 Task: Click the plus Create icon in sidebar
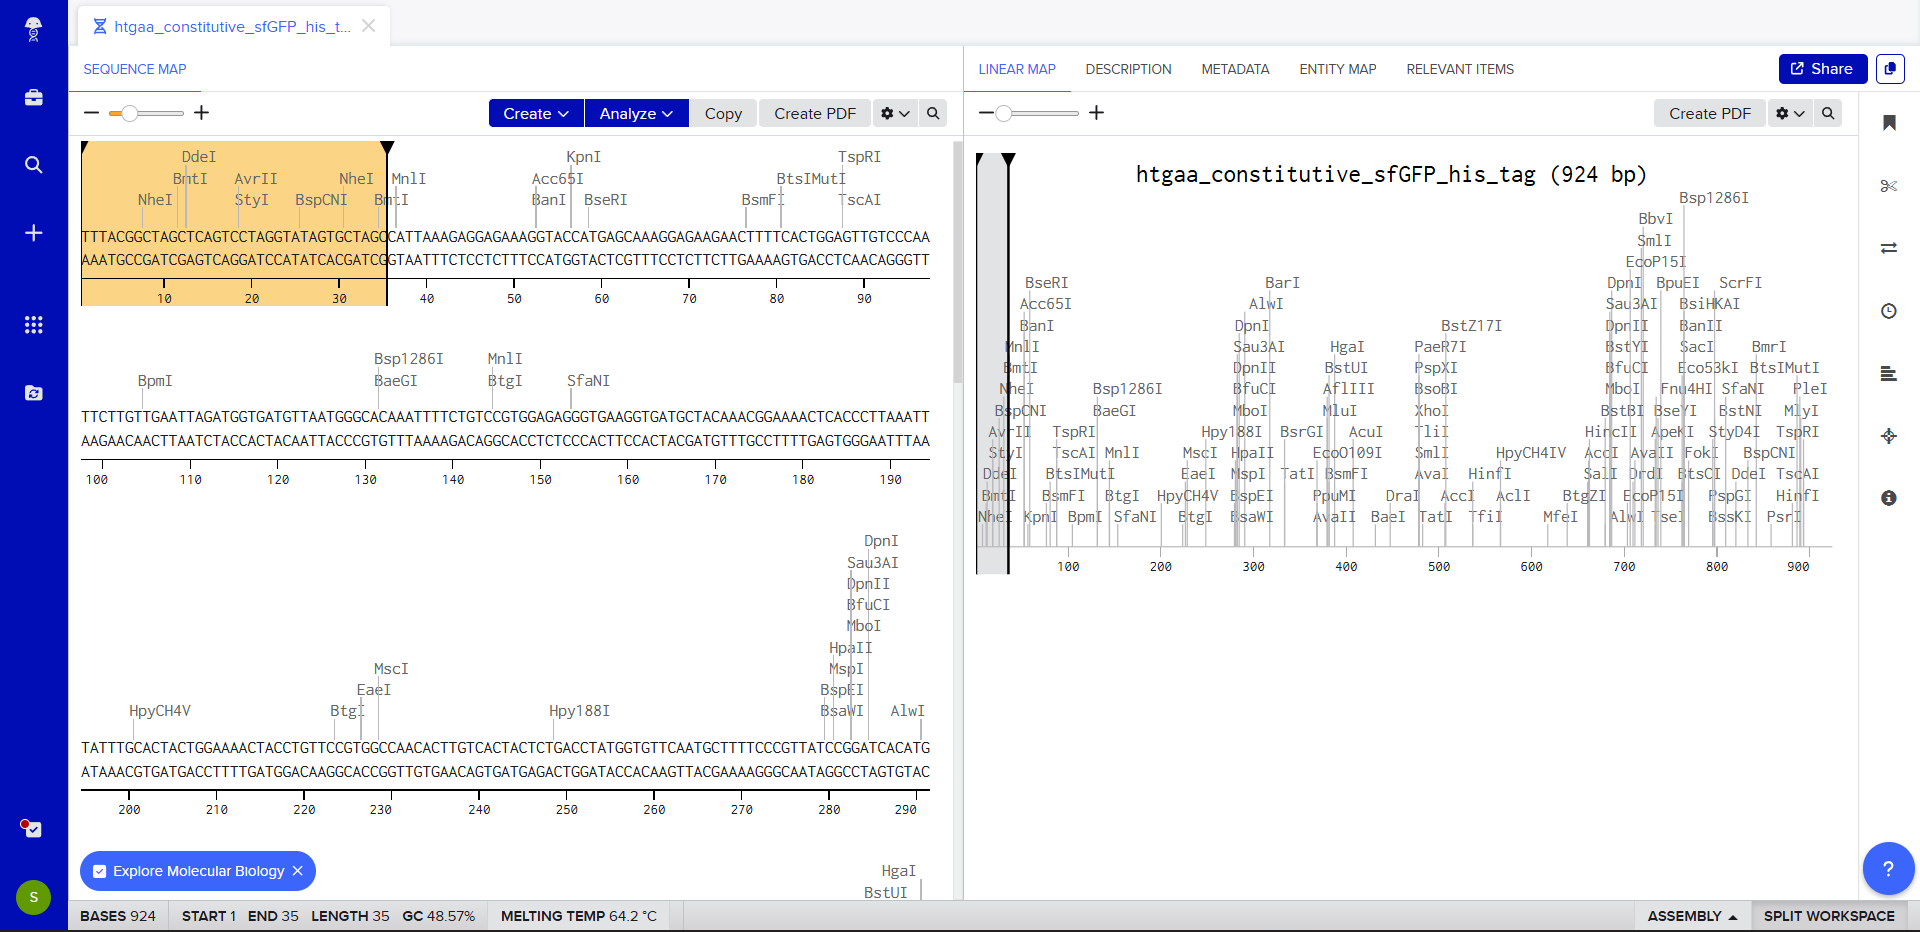click(x=33, y=233)
